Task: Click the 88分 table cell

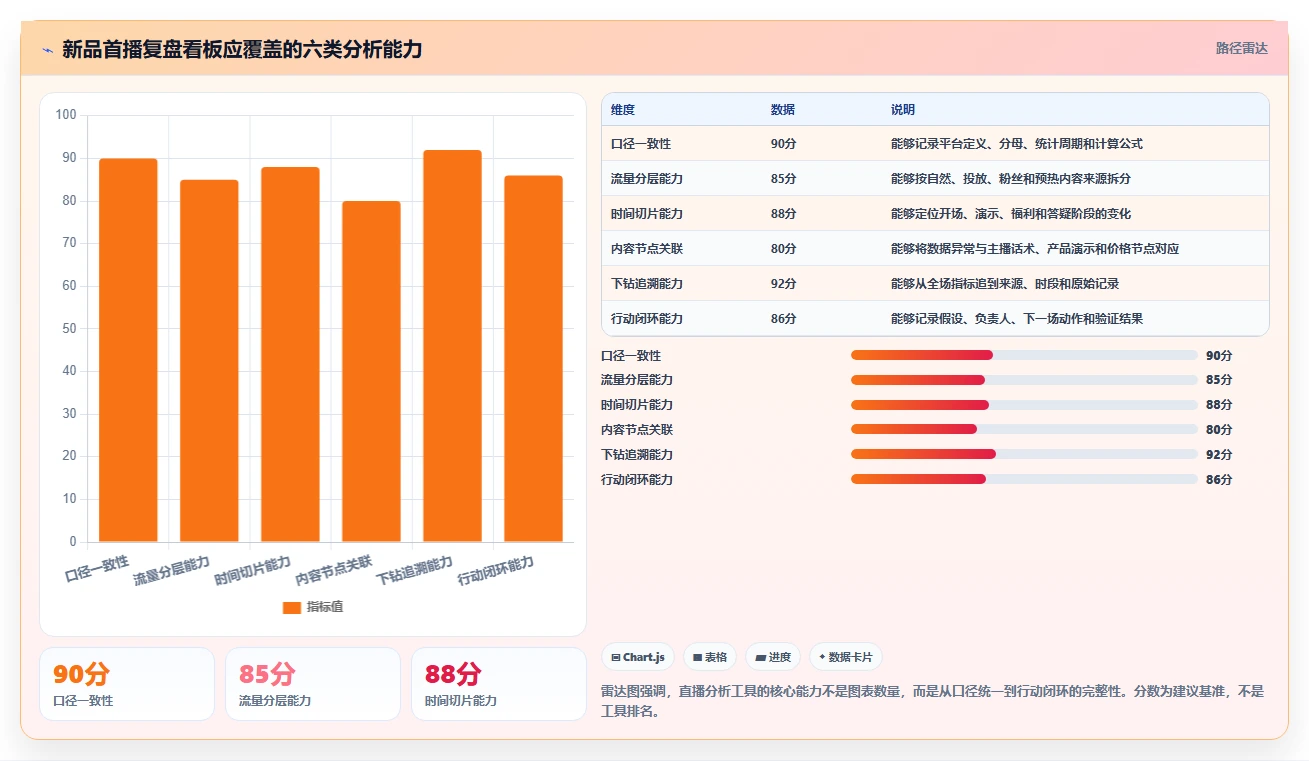Action: (784, 214)
